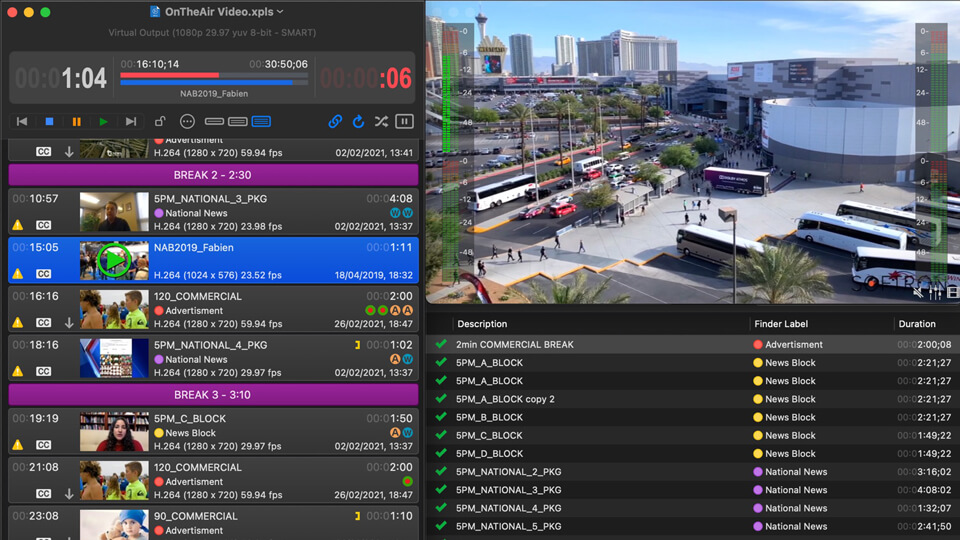
Task: Click the warning icon on 5PM_C_BLOCK playlist row
Action: tap(18, 444)
